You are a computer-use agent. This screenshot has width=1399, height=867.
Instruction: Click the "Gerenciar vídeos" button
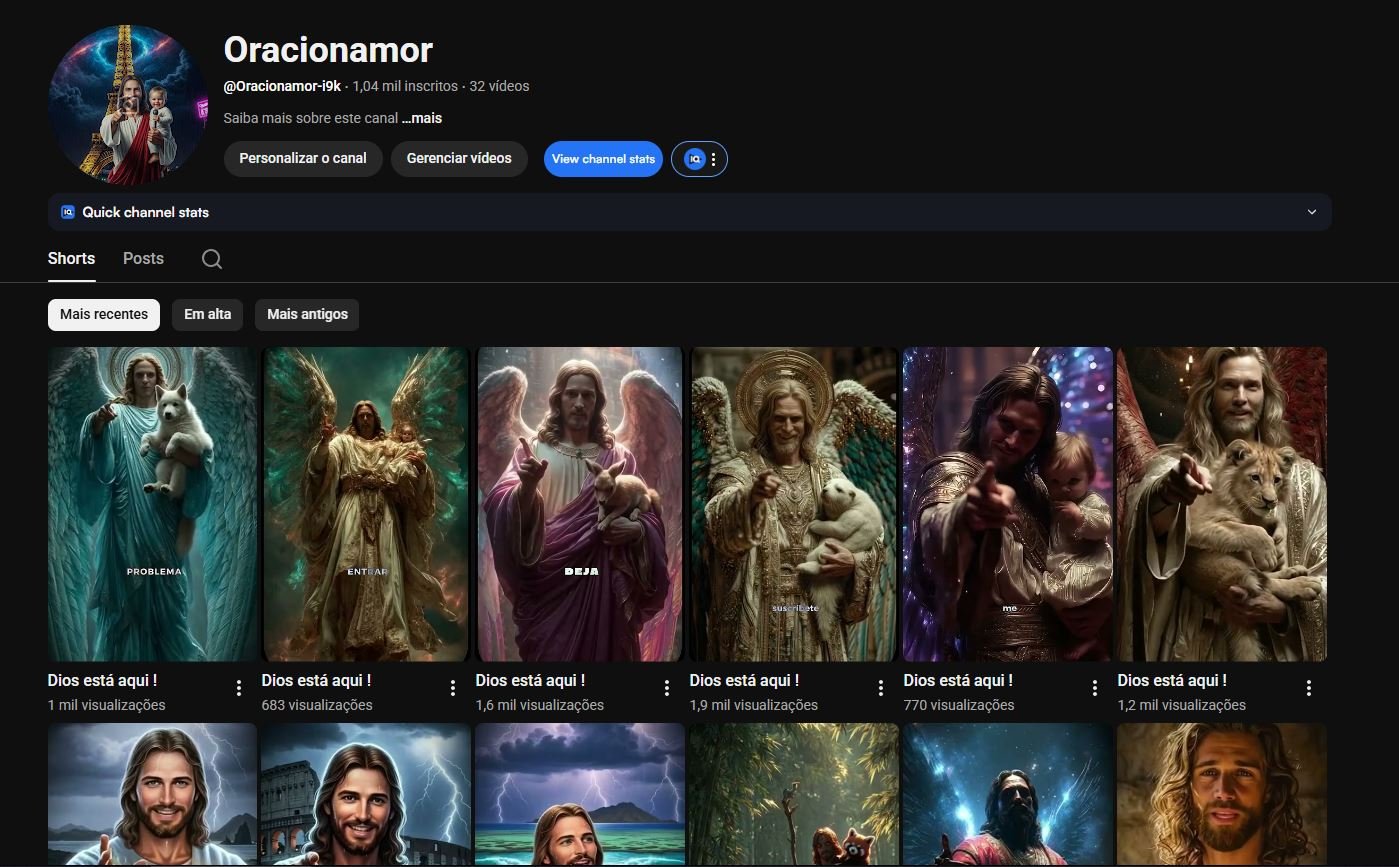[459, 158]
